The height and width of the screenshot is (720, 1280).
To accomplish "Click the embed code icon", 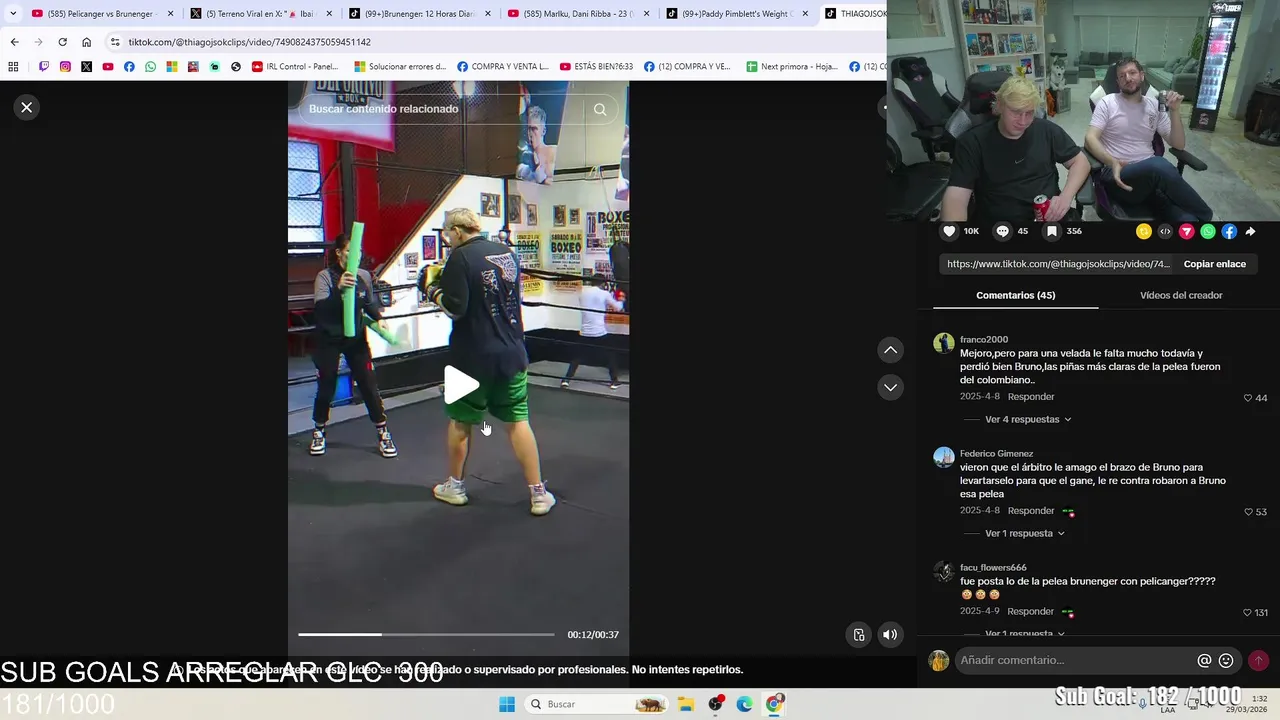I will tap(1165, 231).
